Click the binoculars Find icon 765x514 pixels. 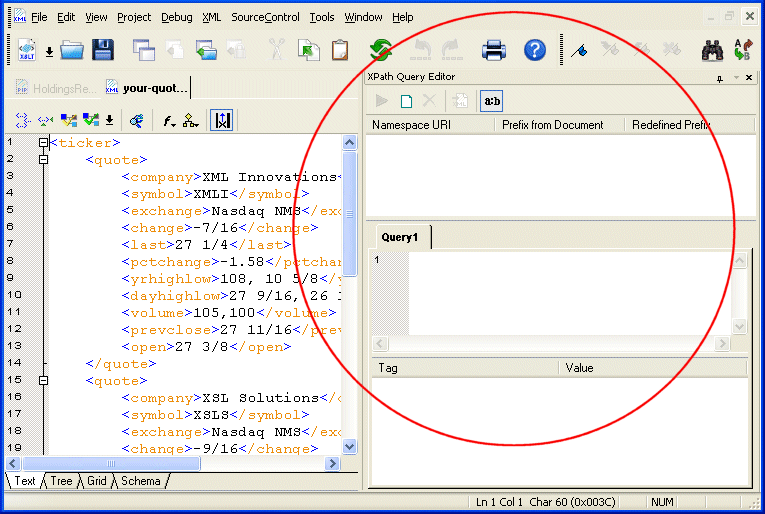click(712, 50)
